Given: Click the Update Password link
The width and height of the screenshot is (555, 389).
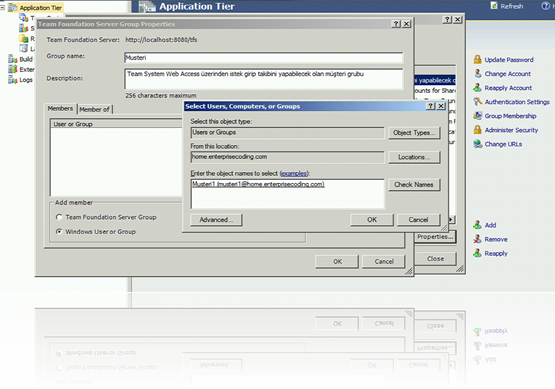Looking at the screenshot, I should [509, 60].
